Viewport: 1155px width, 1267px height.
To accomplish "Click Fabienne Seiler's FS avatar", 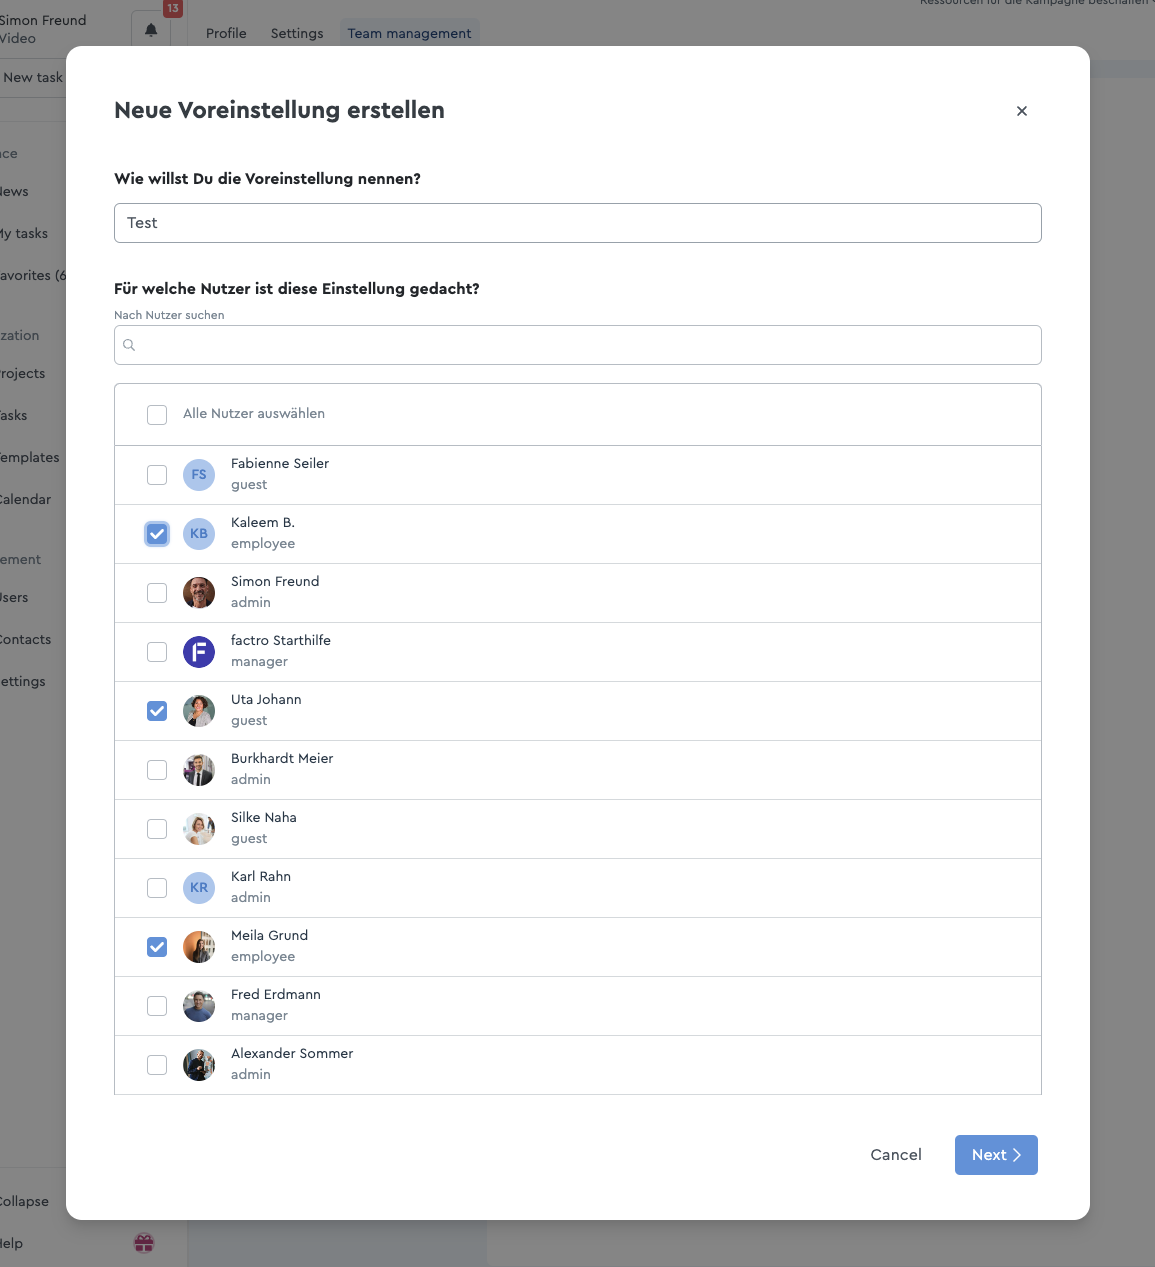I will (199, 475).
